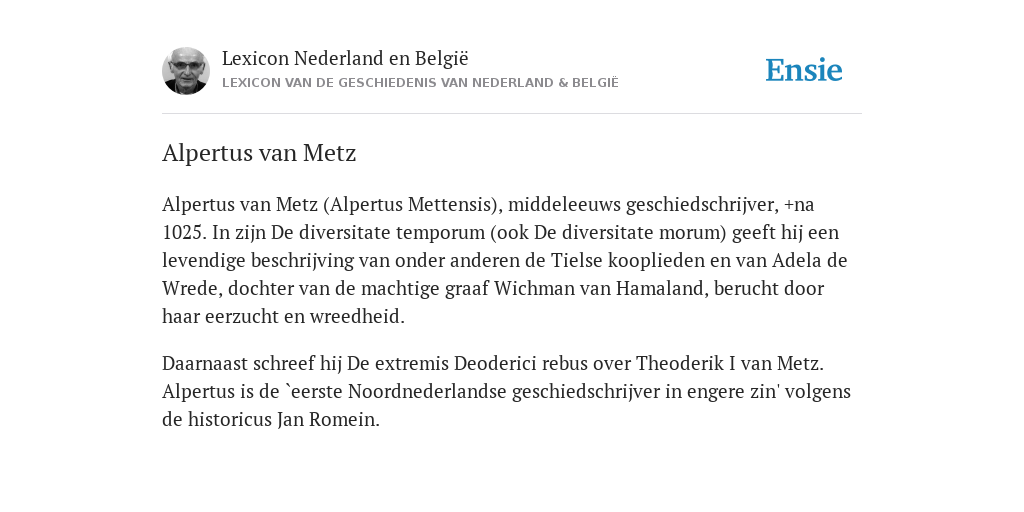This screenshot has width=1024, height=512.
Task: Click the phrase Alpertus Mettensis in parentheses
Action: pyautogui.click(x=410, y=204)
